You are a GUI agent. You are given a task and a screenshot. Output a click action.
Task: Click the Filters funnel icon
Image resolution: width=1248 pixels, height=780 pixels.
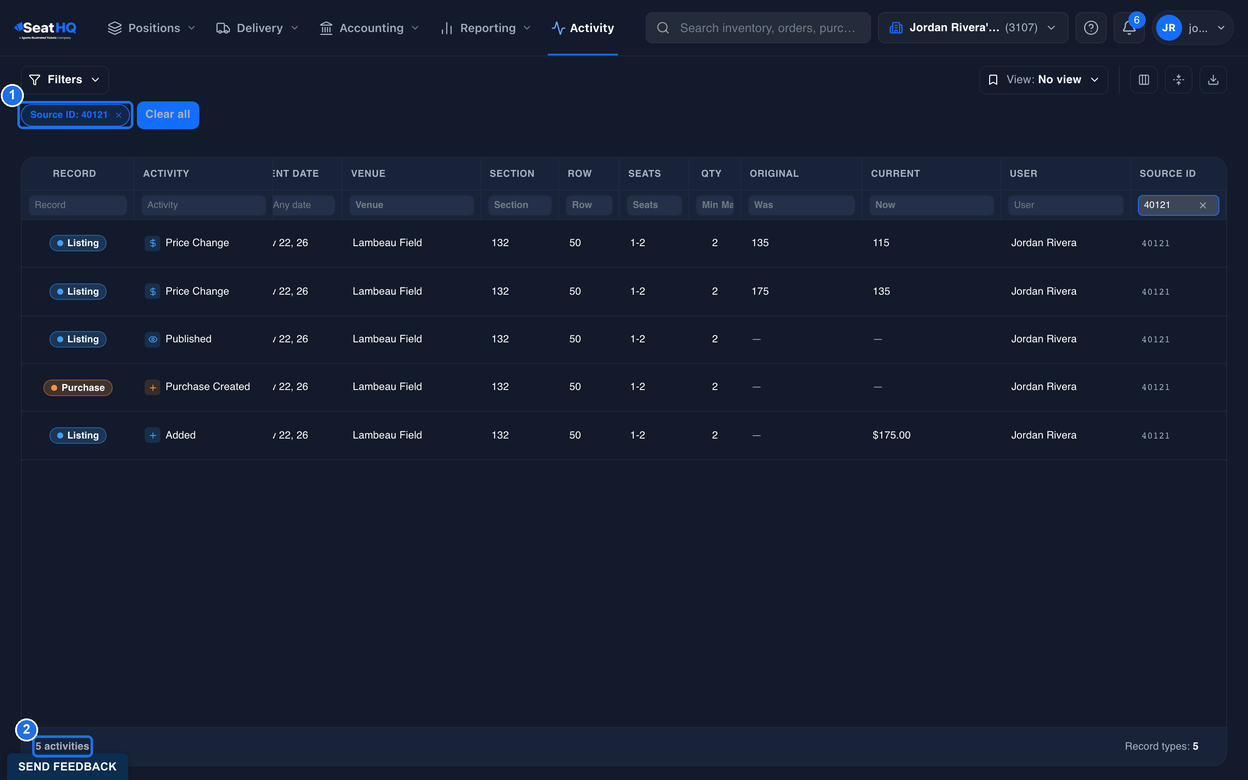point(35,80)
